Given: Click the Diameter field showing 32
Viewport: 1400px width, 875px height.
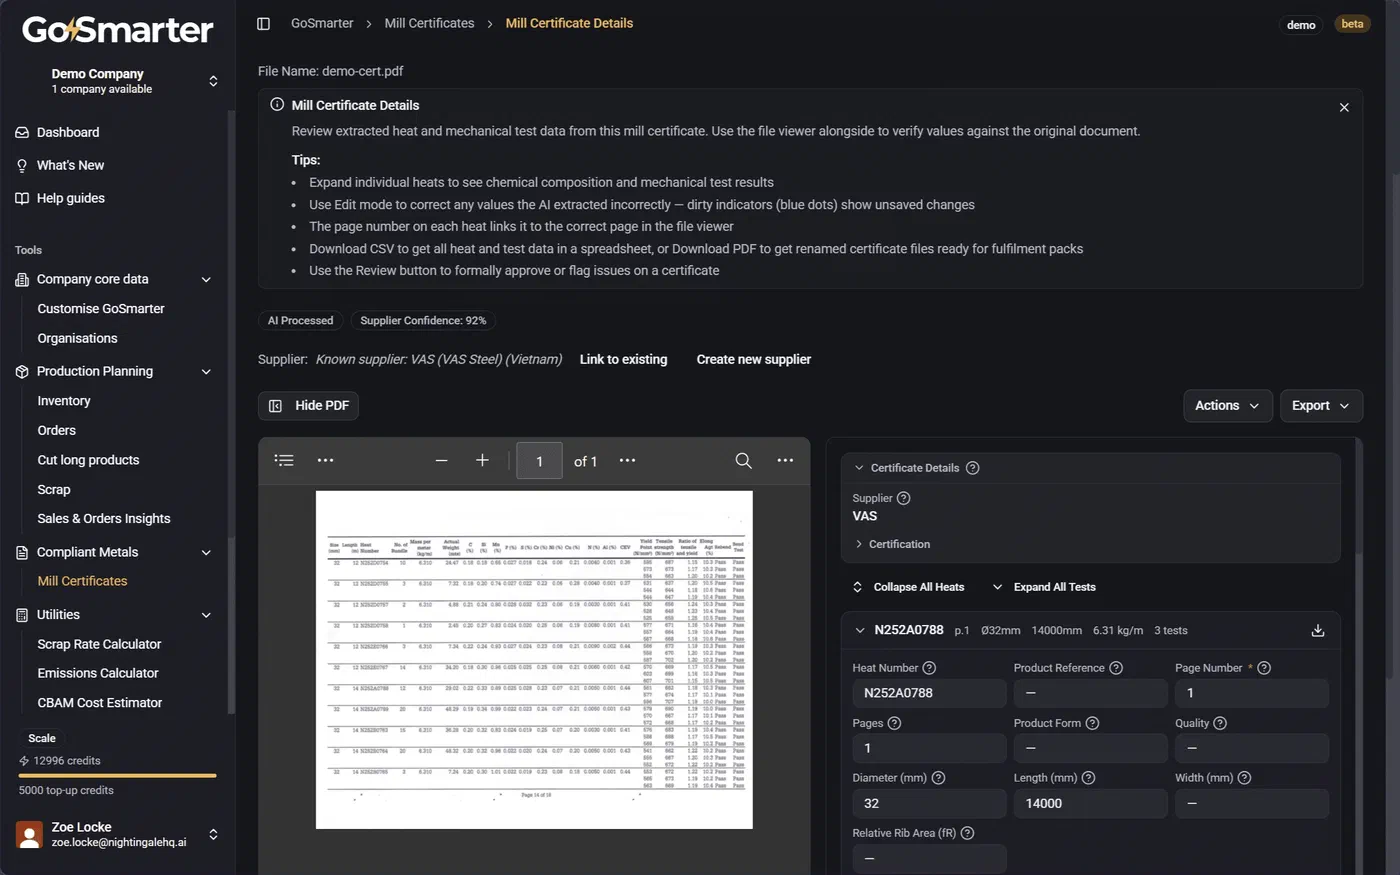Looking at the screenshot, I should coord(929,803).
